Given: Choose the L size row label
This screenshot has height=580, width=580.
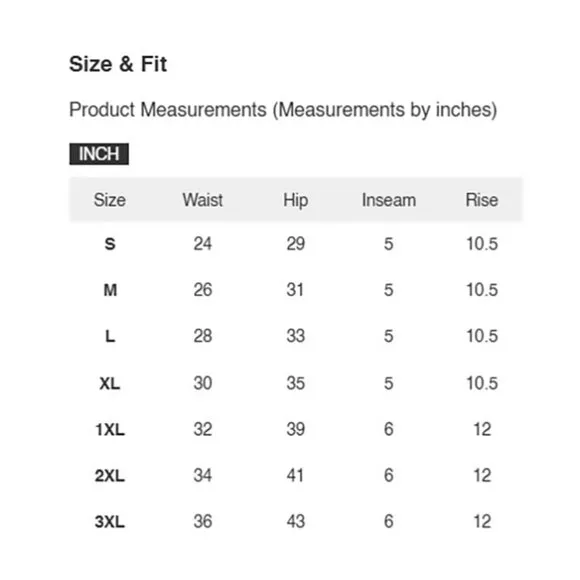Looking at the screenshot, I should [110, 336].
